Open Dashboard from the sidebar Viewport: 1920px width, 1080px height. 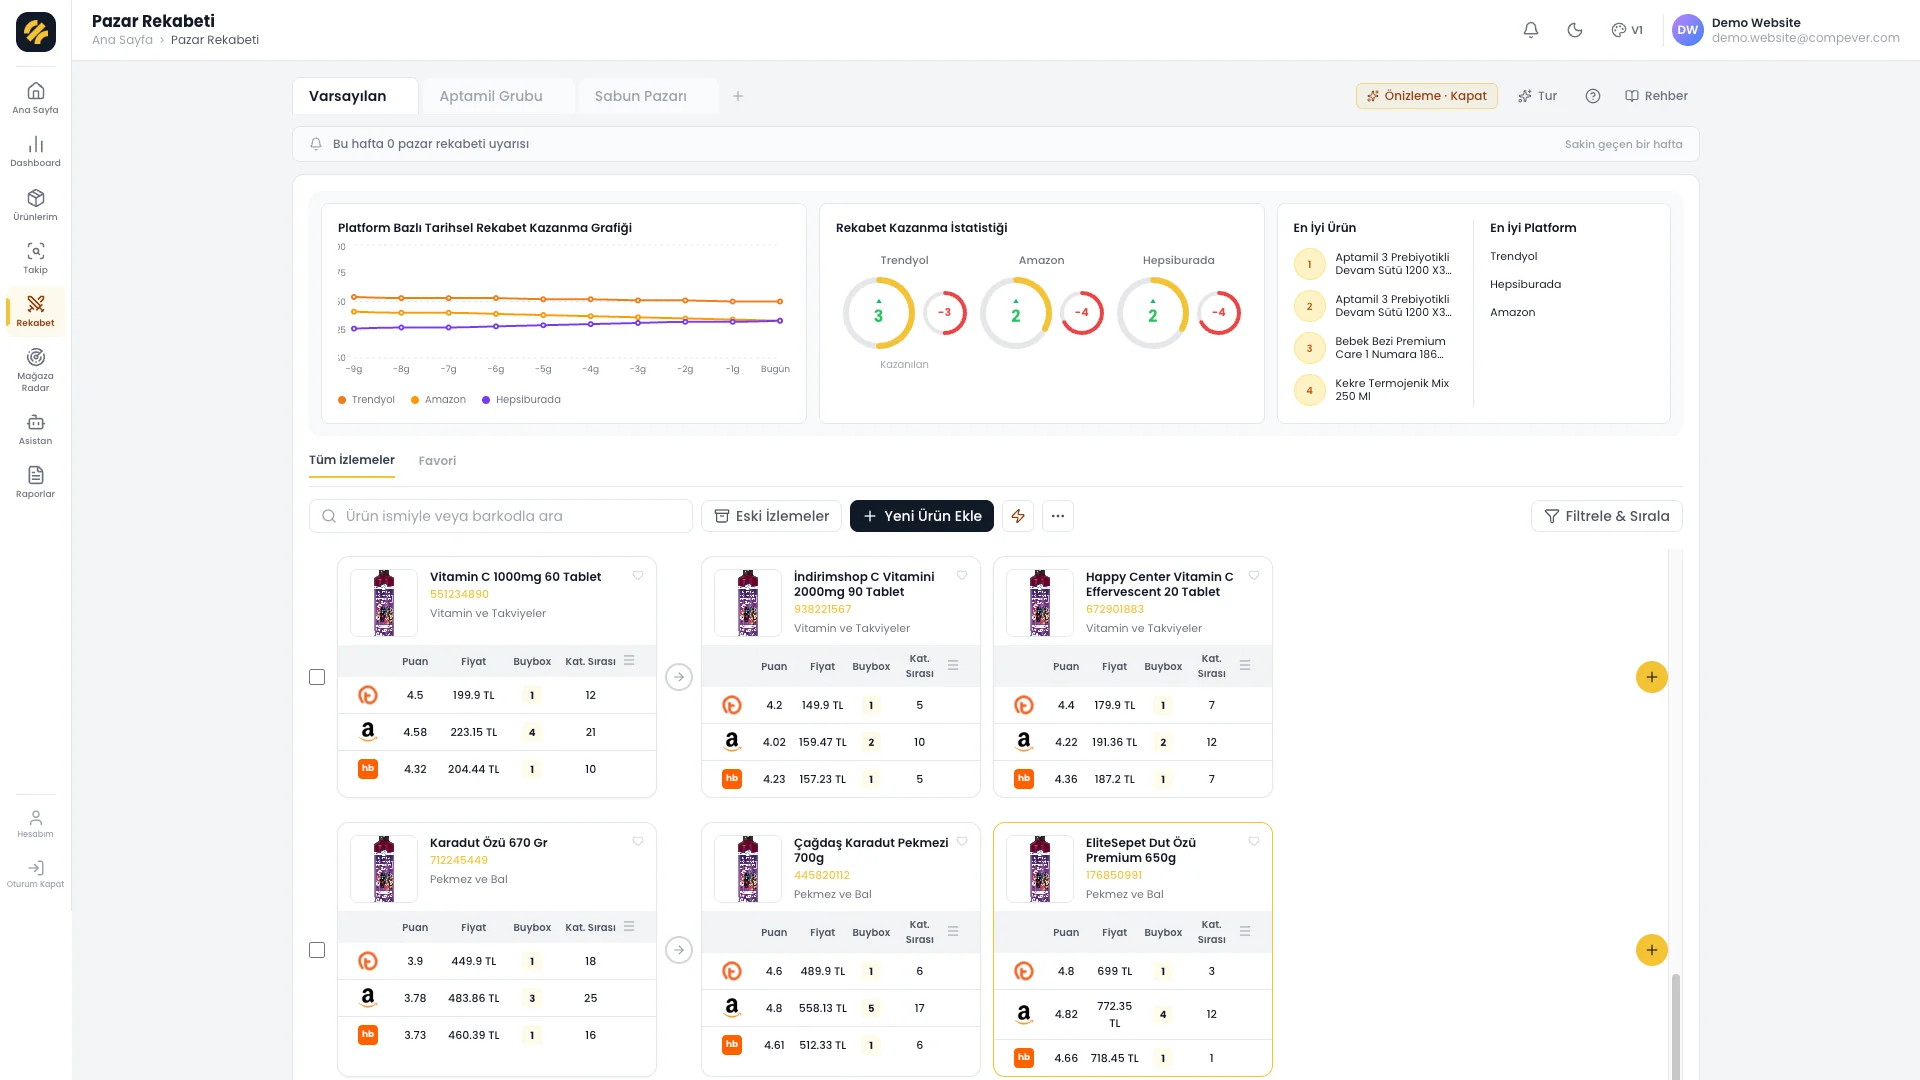pos(35,151)
